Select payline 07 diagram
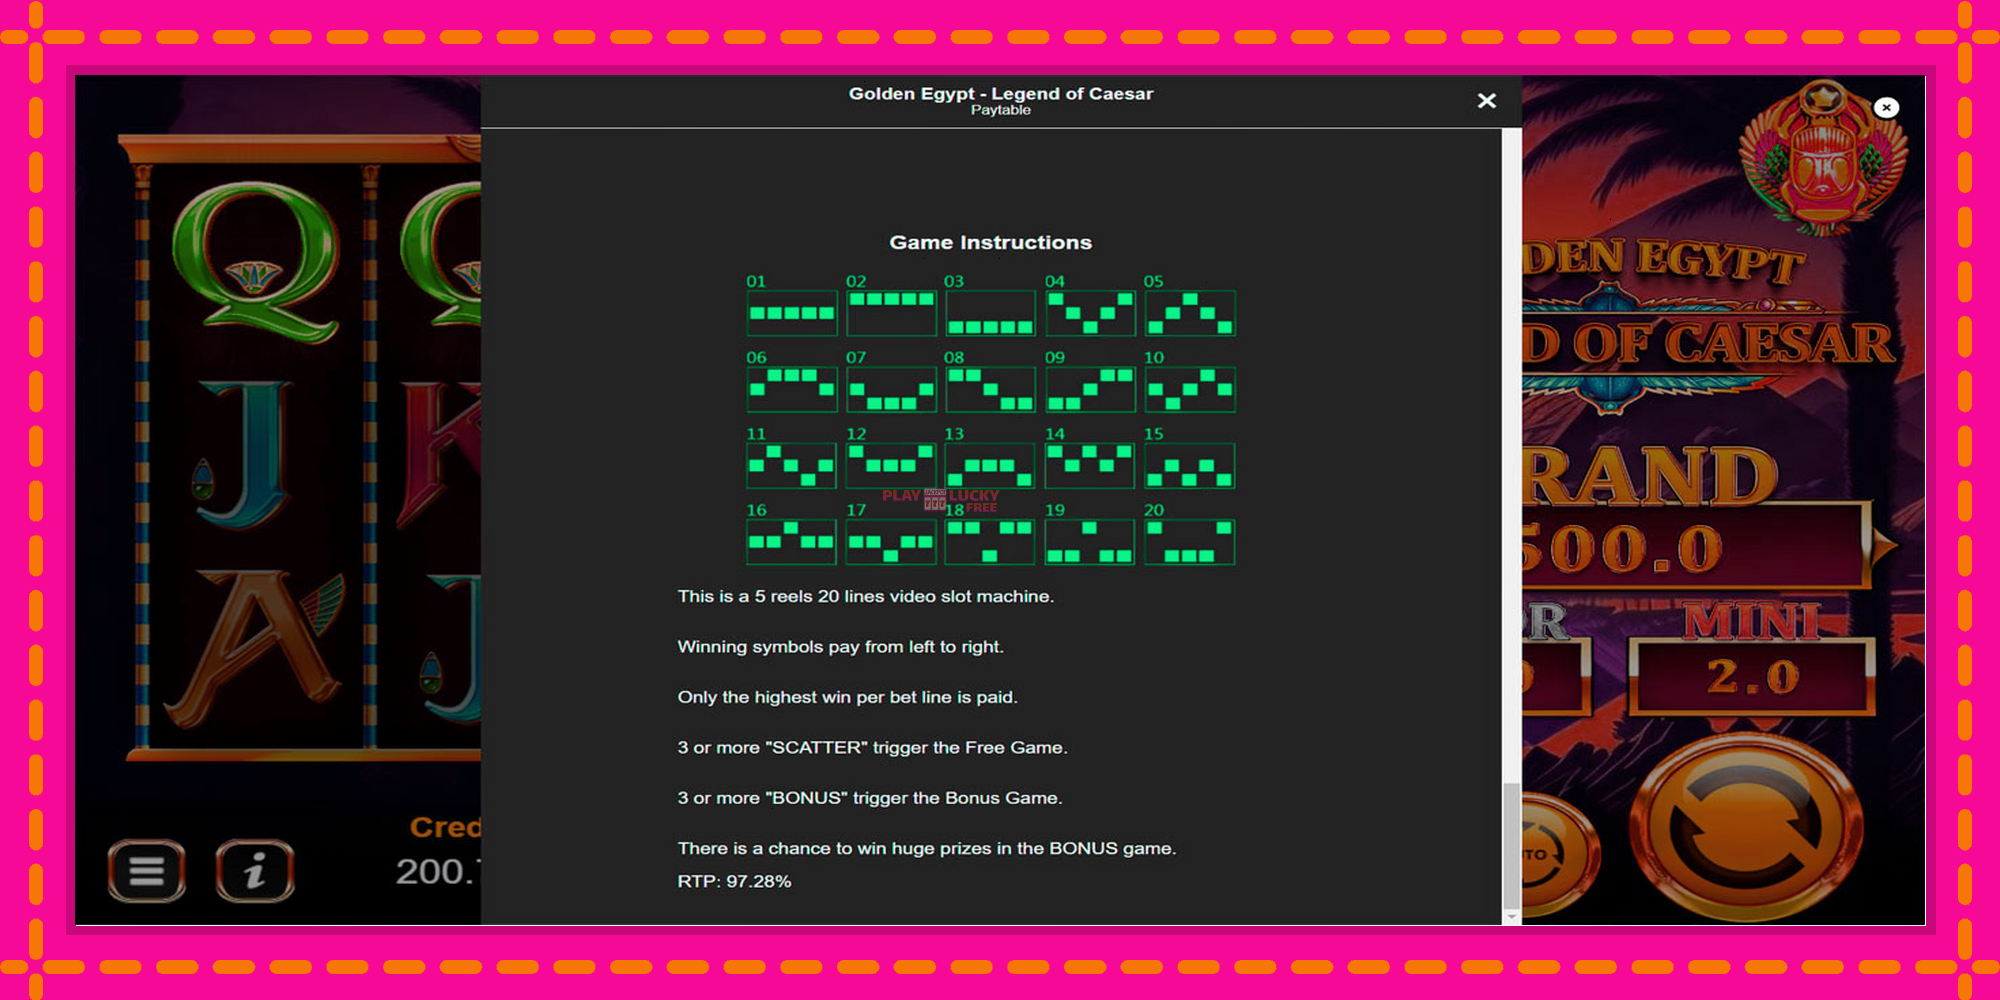Viewport: 2000px width, 1000px height. coord(891,389)
